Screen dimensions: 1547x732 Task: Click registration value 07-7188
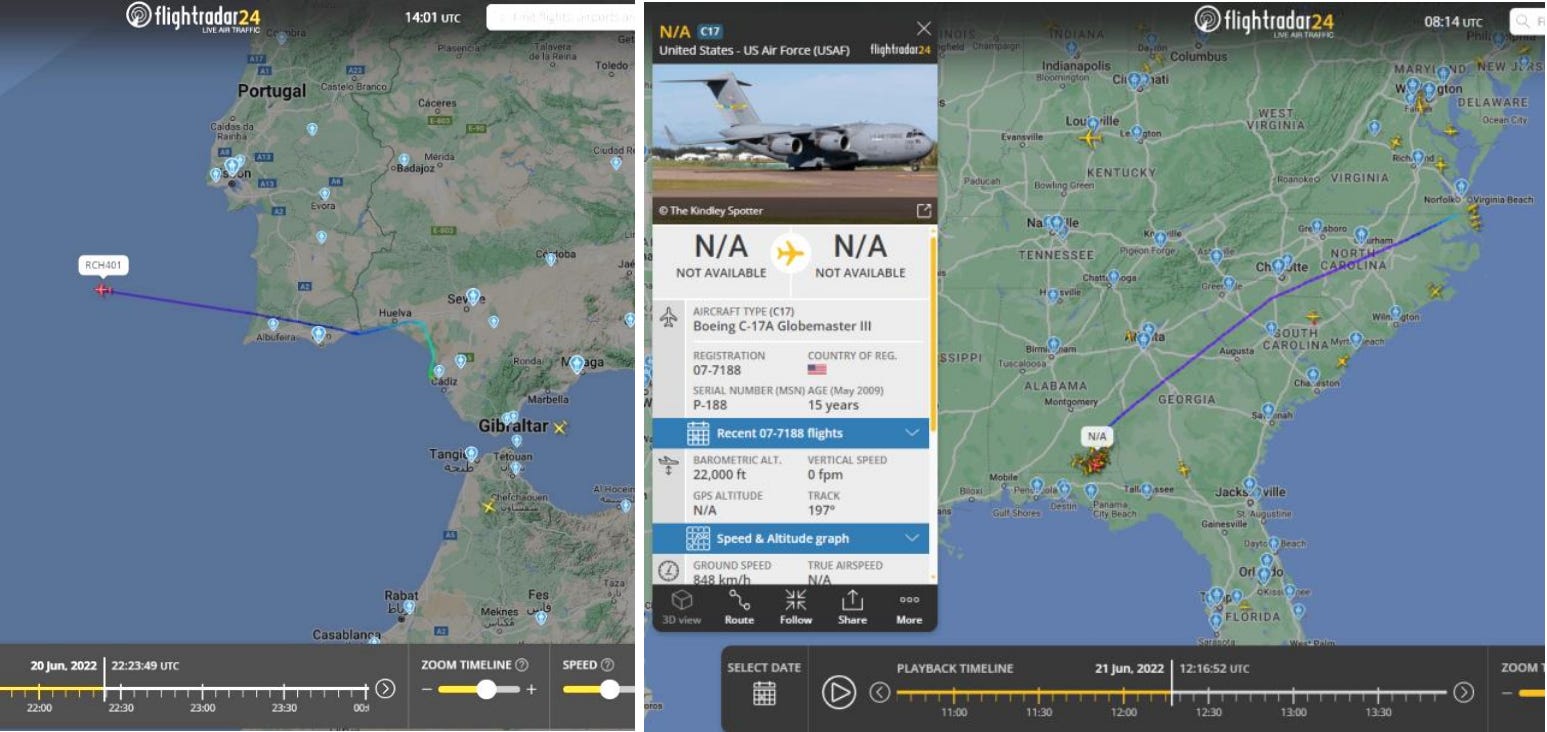pyautogui.click(x=717, y=371)
